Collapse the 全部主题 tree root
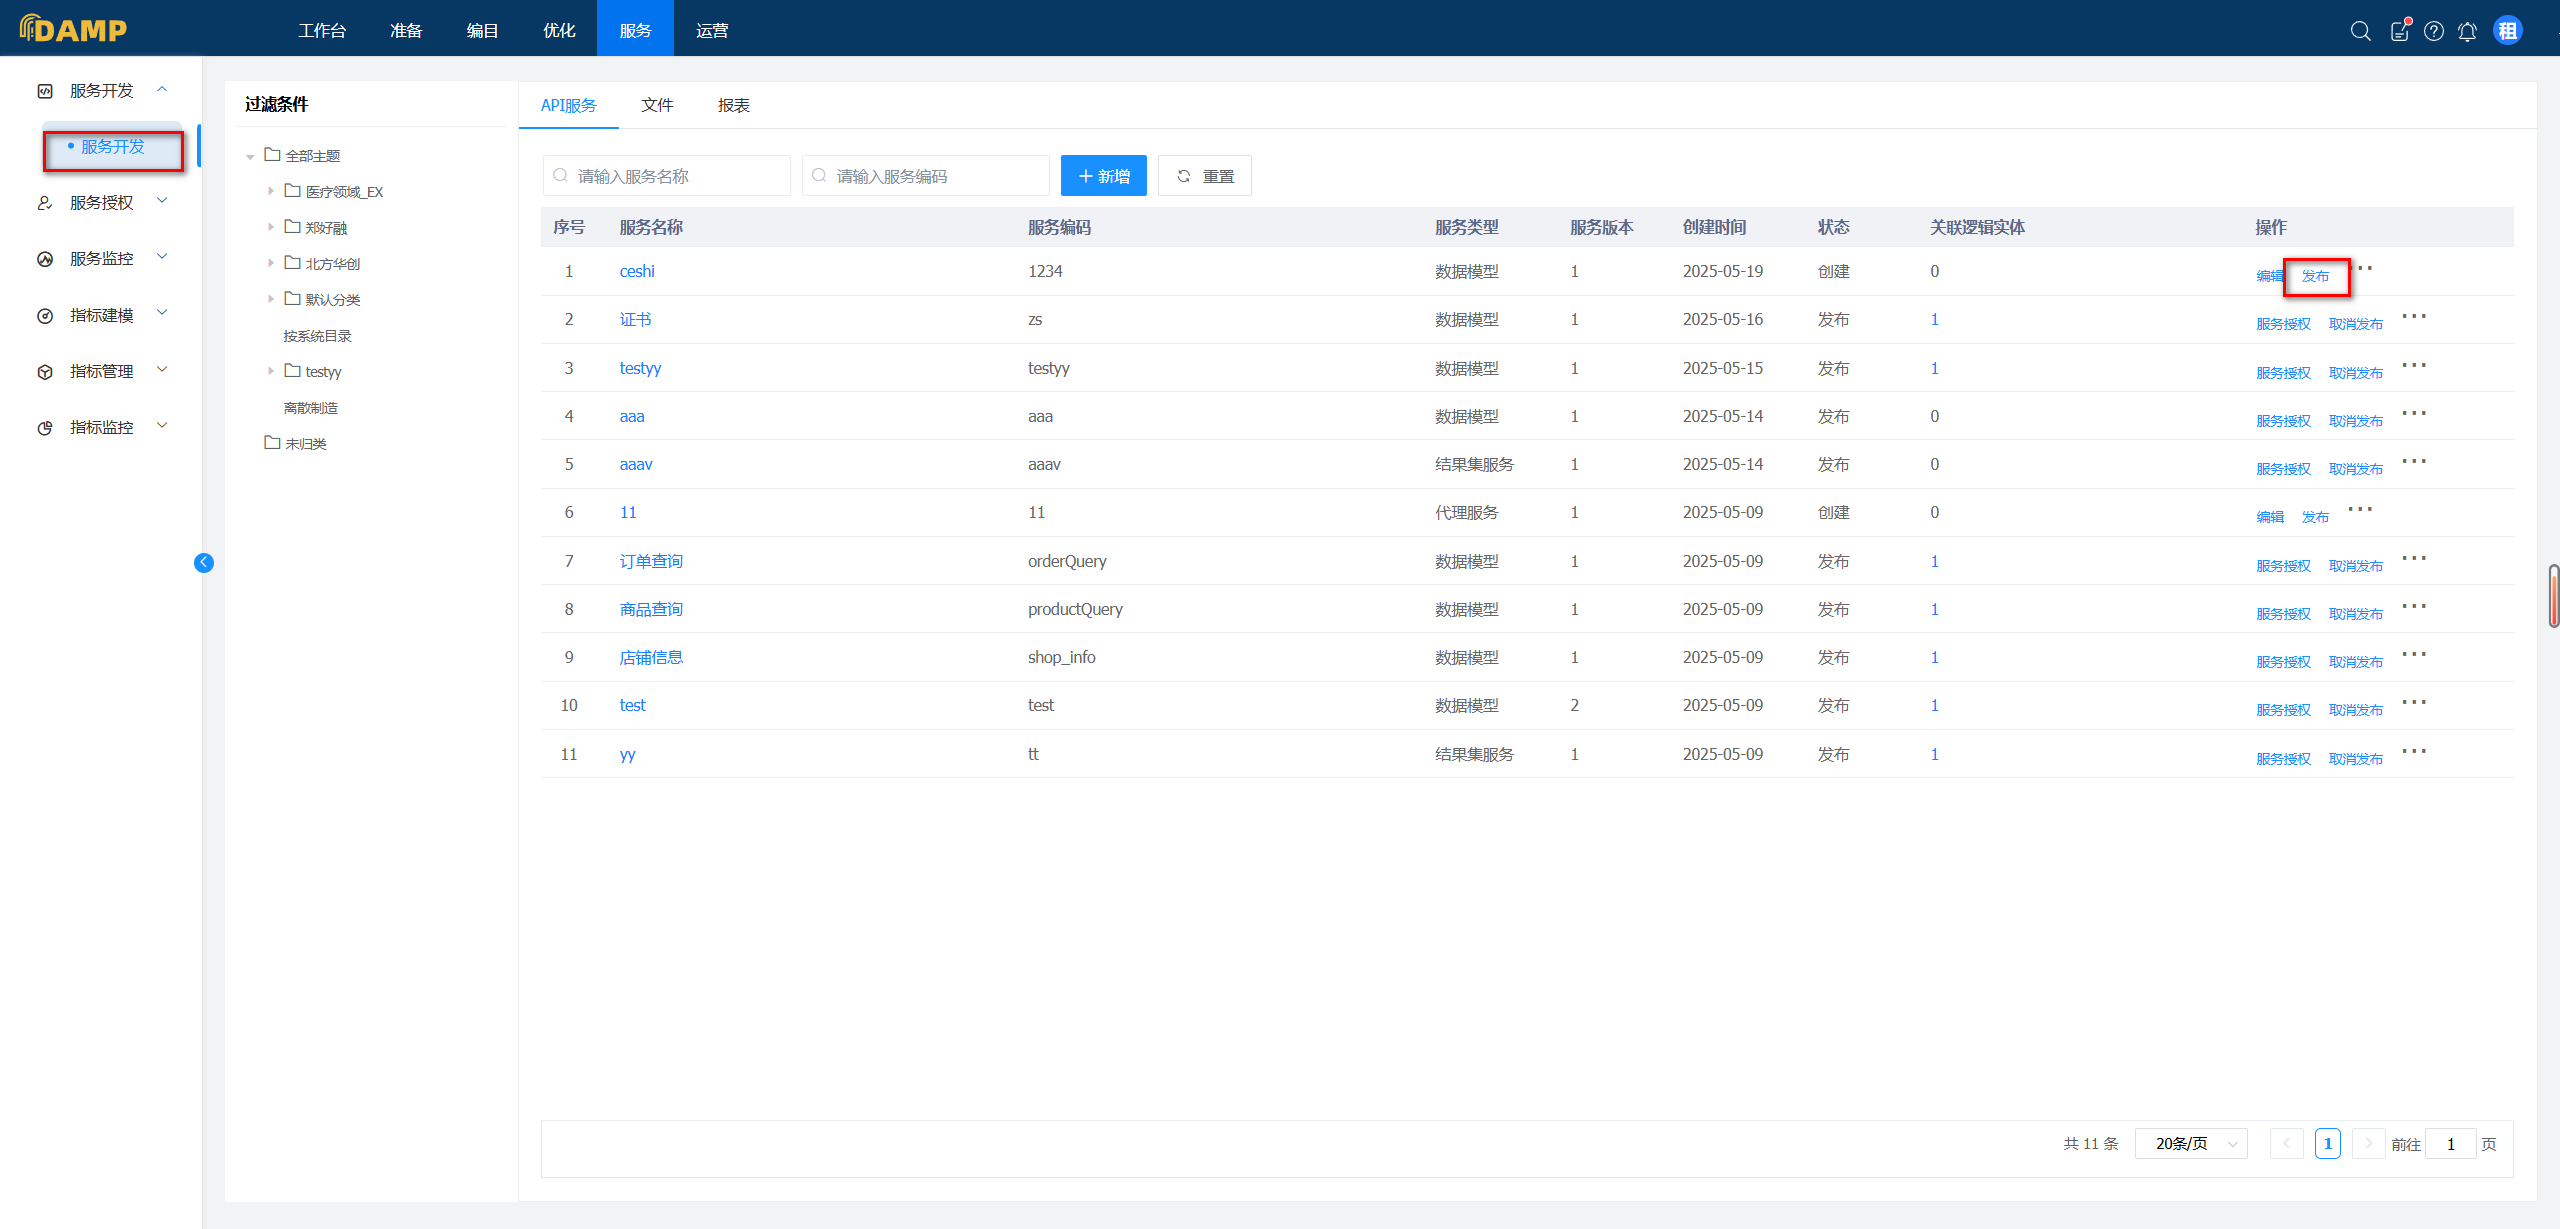Image resolution: width=2560 pixels, height=1229 pixels. point(250,156)
